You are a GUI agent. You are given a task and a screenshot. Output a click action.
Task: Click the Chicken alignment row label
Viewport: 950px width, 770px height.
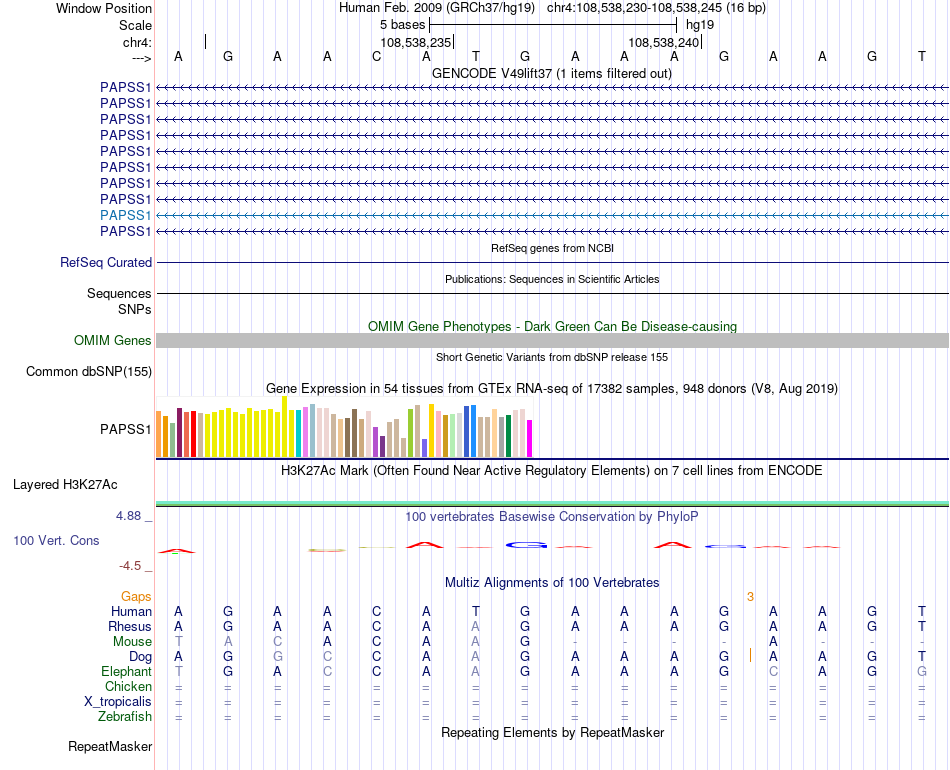point(128,687)
